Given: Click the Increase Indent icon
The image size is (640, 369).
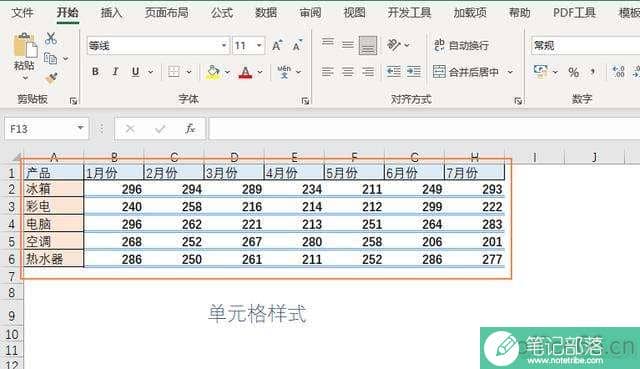Looking at the screenshot, I should [413, 72].
